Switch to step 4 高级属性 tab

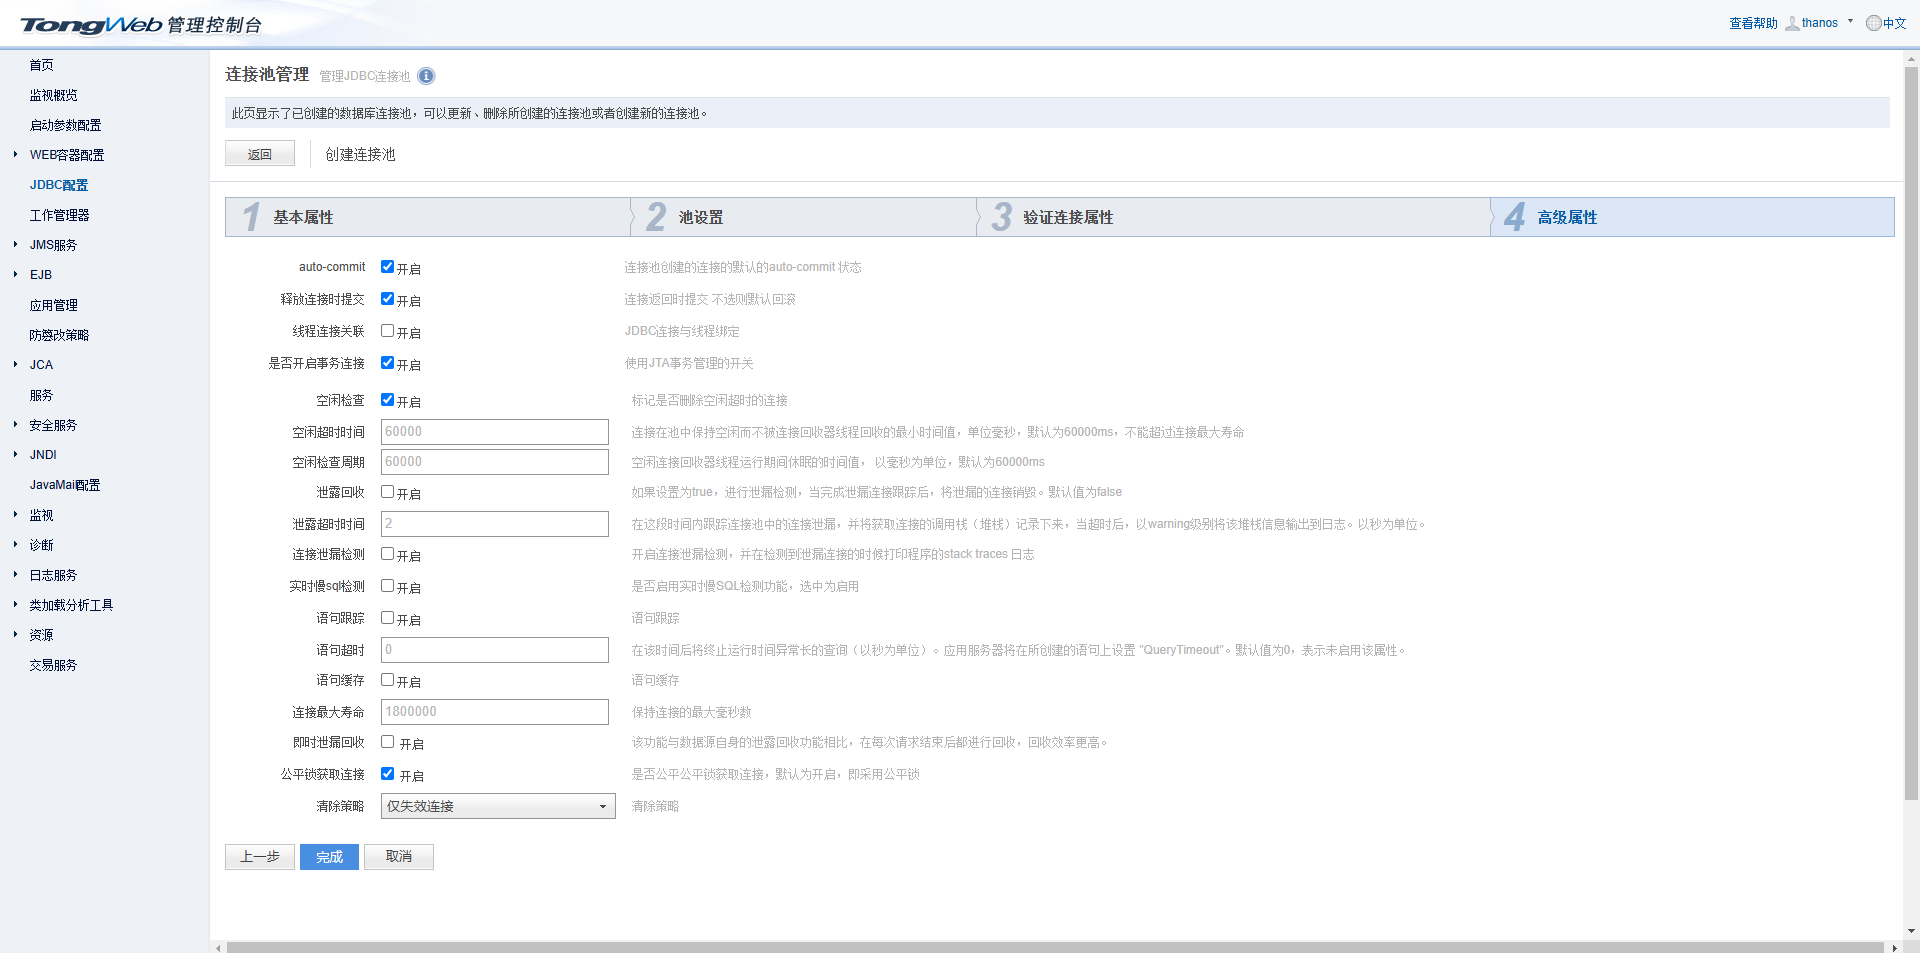(1692, 217)
